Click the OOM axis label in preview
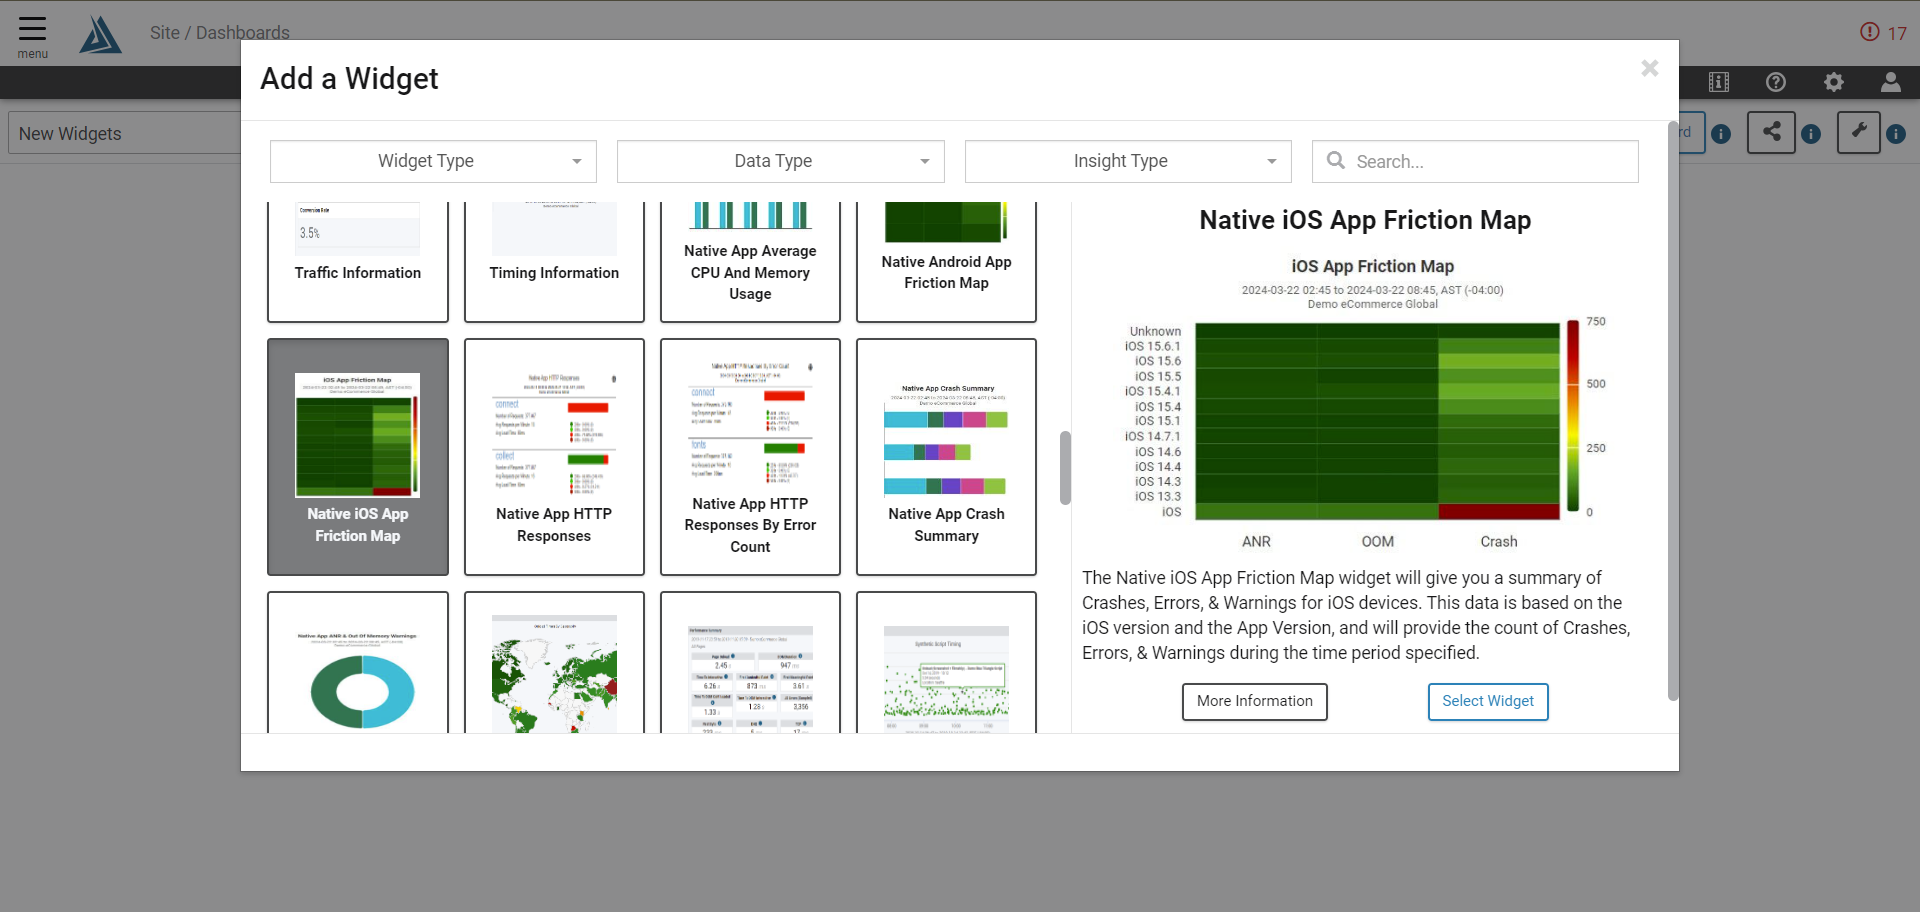 1377,542
